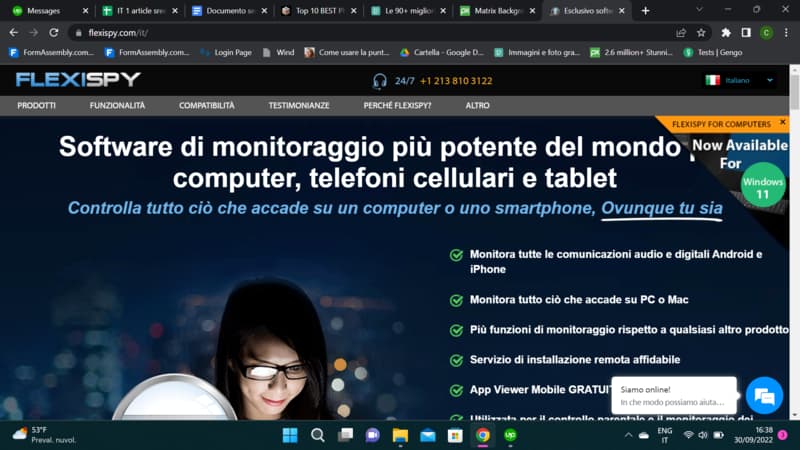This screenshot has height=450, width=800.
Task: Open File Explorer from taskbar
Action: (x=401, y=435)
